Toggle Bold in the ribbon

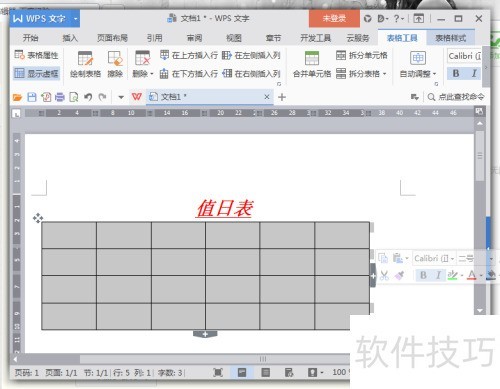pos(456,73)
